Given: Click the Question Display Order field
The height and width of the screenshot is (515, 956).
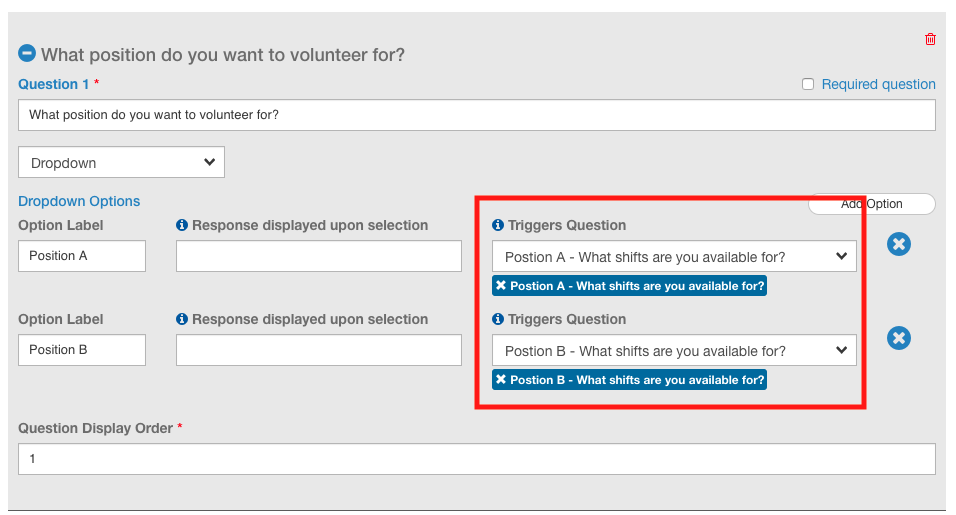Looking at the screenshot, I should click(x=477, y=459).
